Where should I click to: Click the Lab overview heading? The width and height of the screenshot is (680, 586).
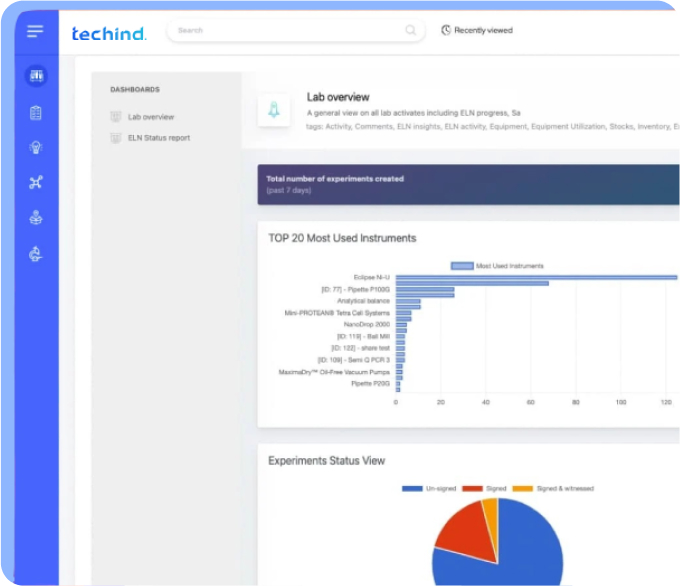point(338,97)
